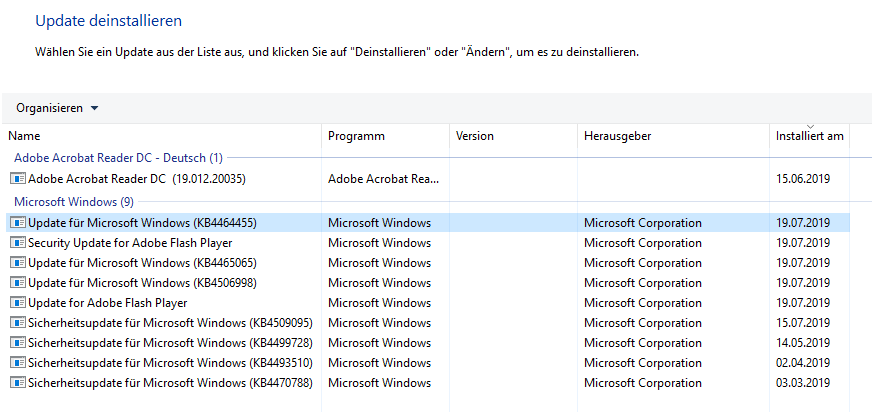872x412 pixels.
Task: Click icon of Security Update for Adobe Flash Player
Action: (x=17, y=243)
